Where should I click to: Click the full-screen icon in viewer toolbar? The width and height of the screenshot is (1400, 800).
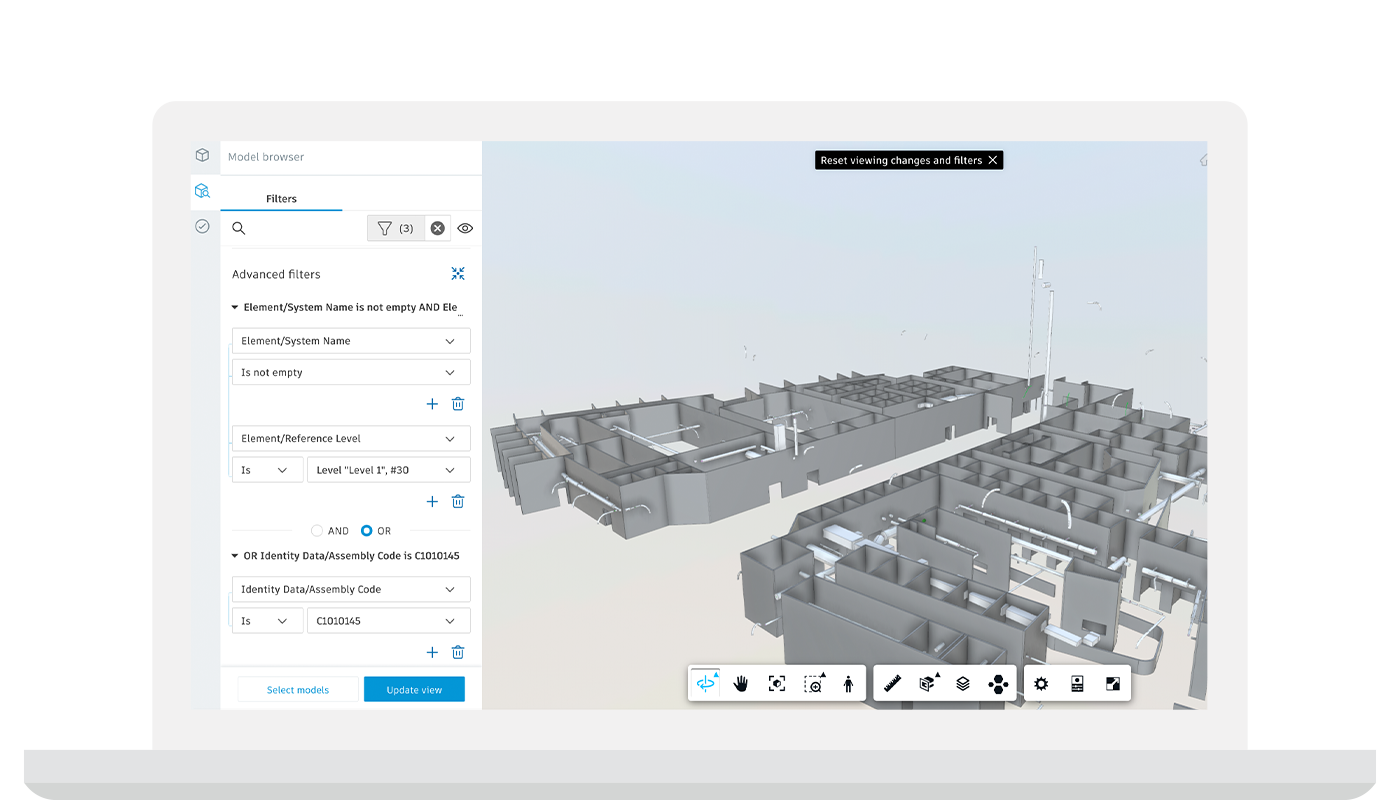(1113, 683)
